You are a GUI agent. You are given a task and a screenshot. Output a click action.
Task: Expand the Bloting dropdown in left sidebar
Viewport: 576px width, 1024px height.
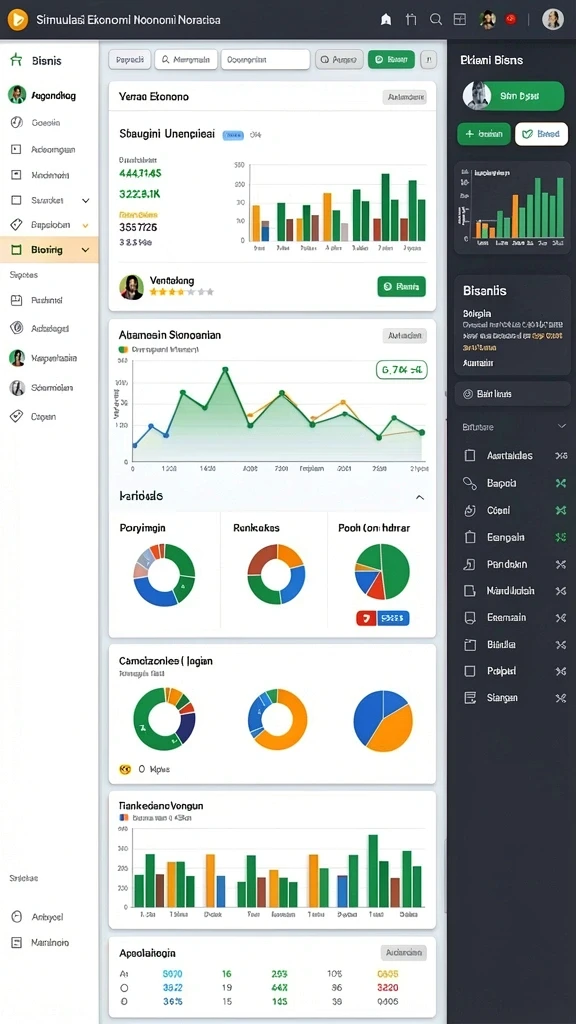(86, 249)
